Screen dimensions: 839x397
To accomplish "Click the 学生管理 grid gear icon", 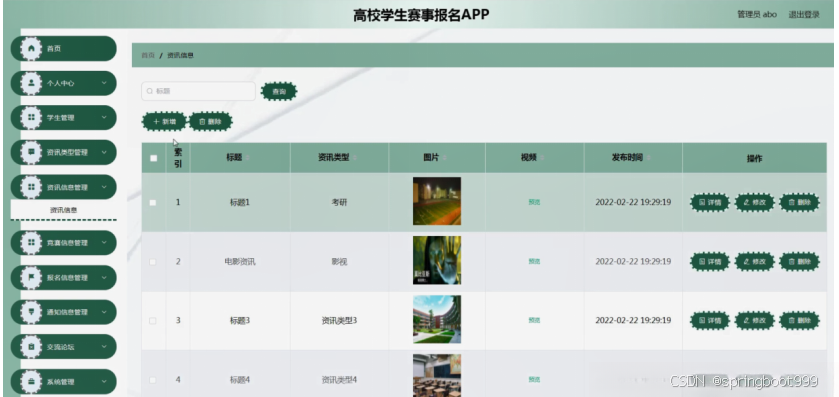I will point(31,118).
